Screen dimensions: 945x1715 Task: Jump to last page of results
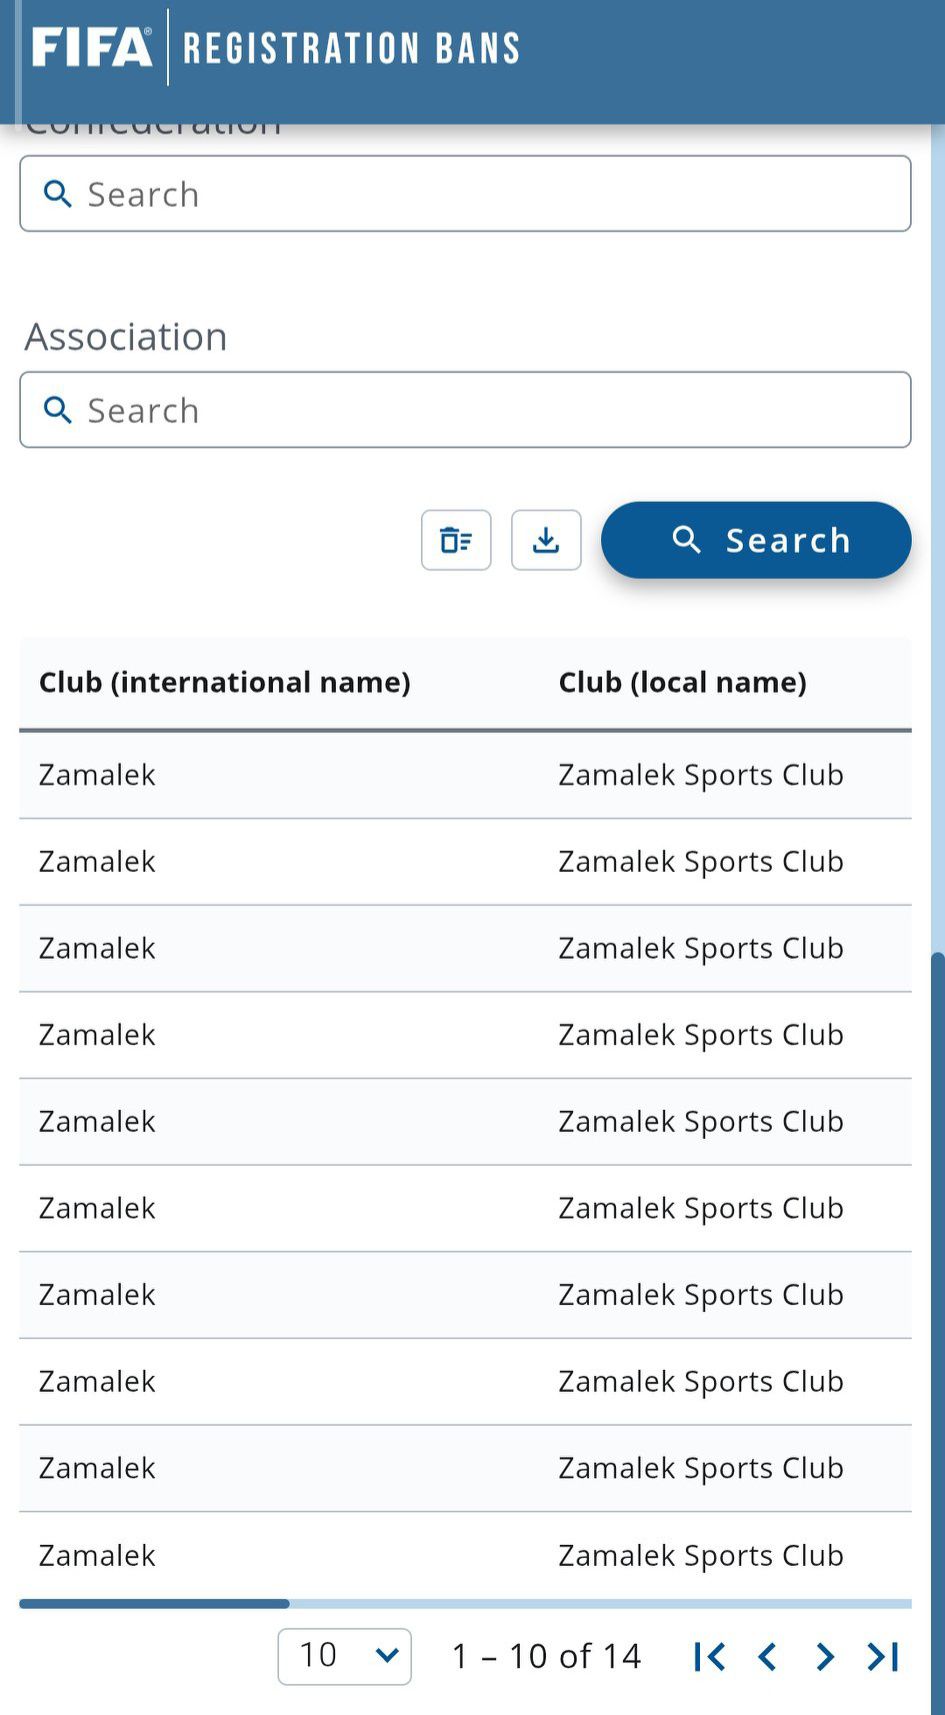tap(883, 1657)
